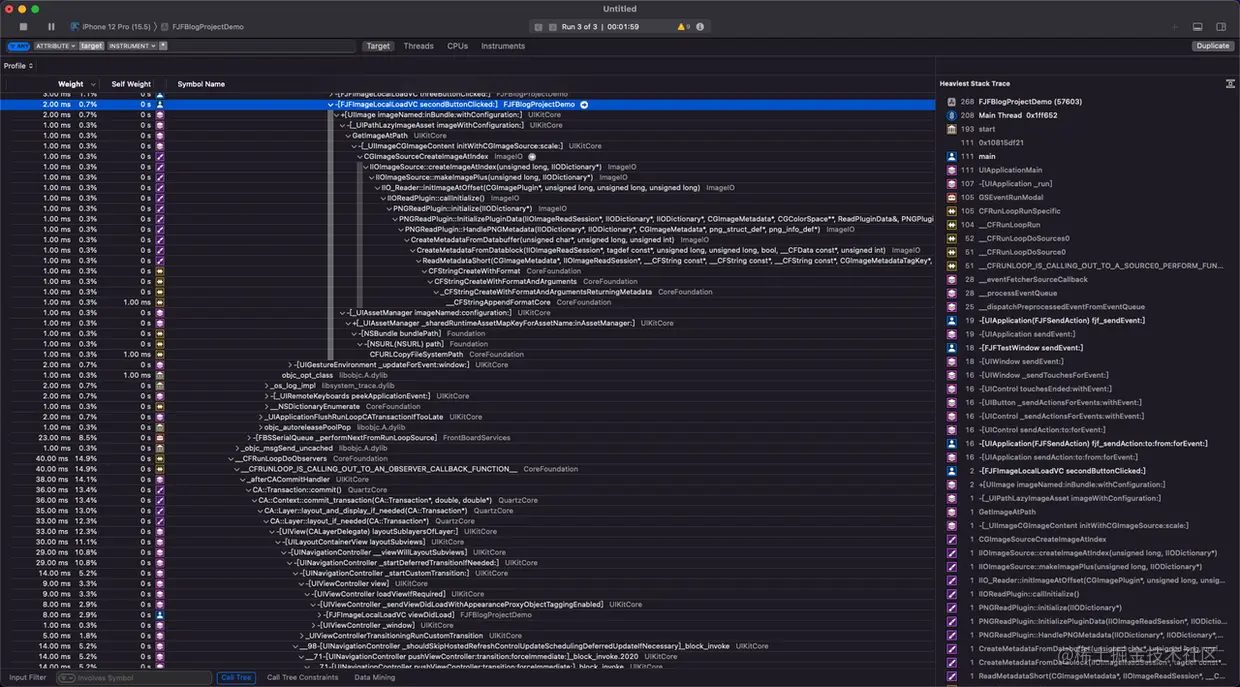Collapse the __CFRunLoopDoObservers row
This screenshot has width=1240, height=687.
232,458
